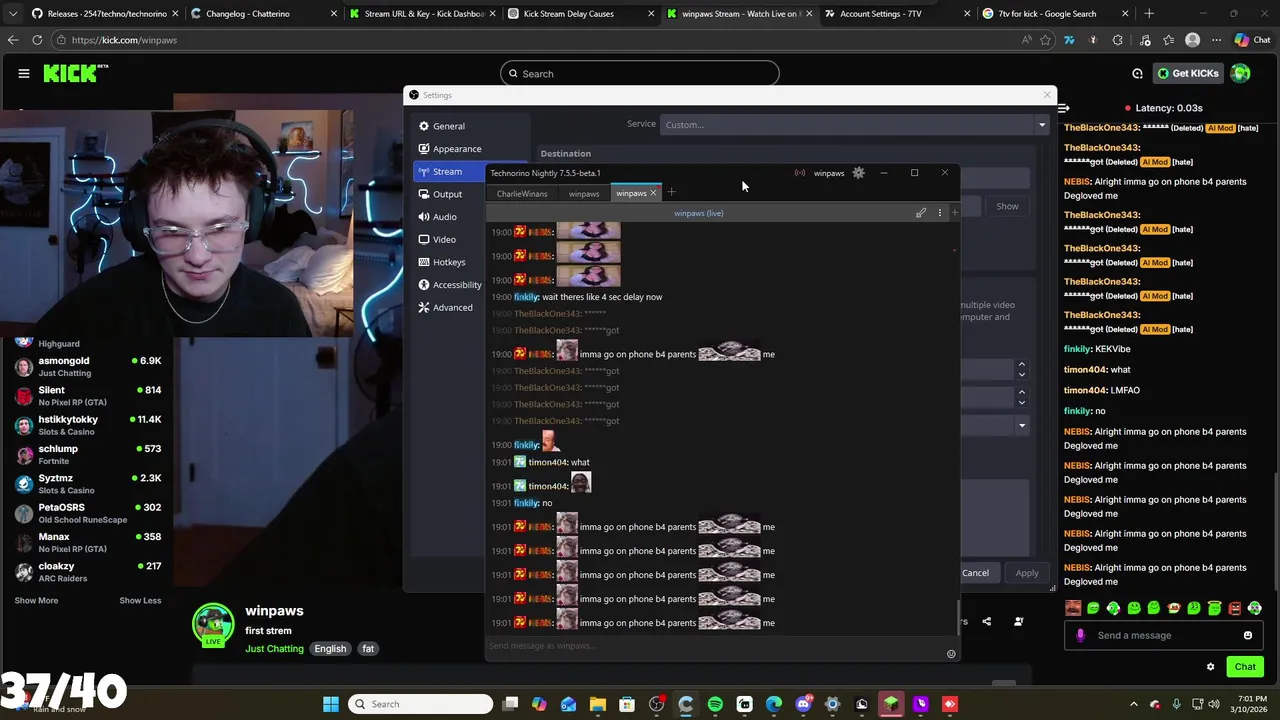The height and width of the screenshot is (720, 1280).
Task: Click the share icon below the stream
Action: pos(986,621)
